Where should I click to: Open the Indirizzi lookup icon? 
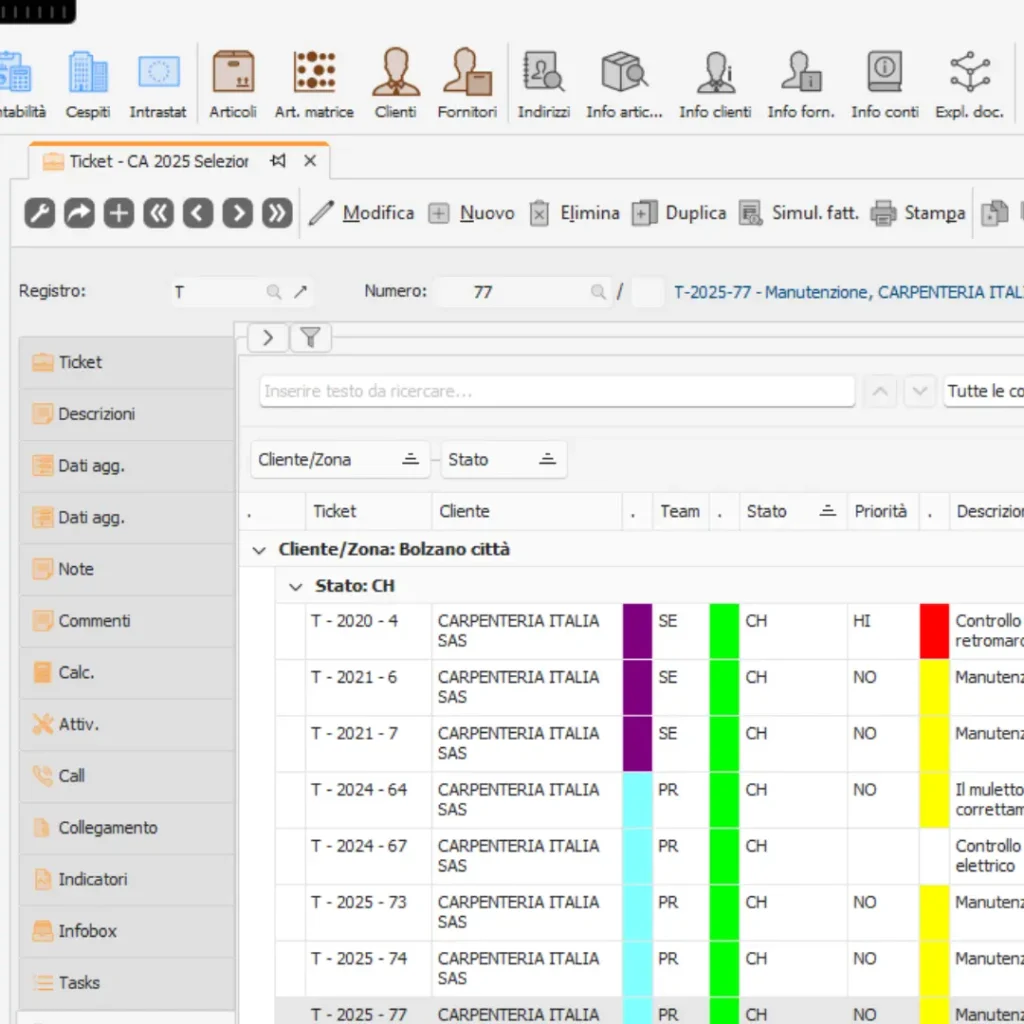tap(544, 84)
